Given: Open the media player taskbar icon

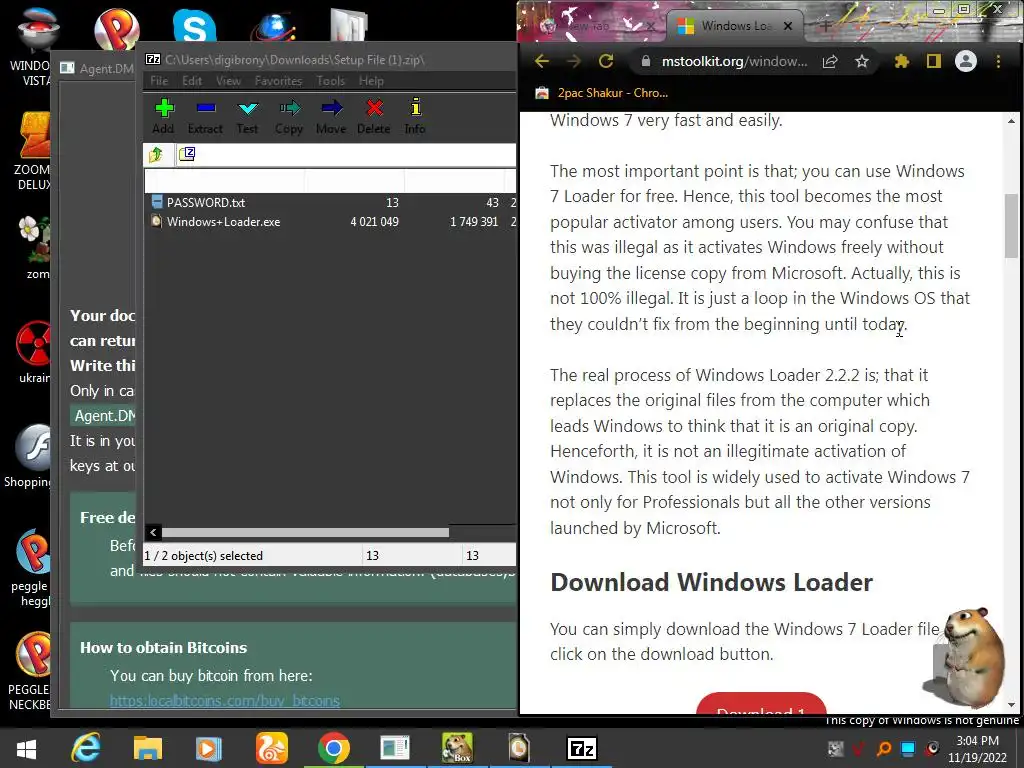Looking at the screenshot, I should point(209,748).
